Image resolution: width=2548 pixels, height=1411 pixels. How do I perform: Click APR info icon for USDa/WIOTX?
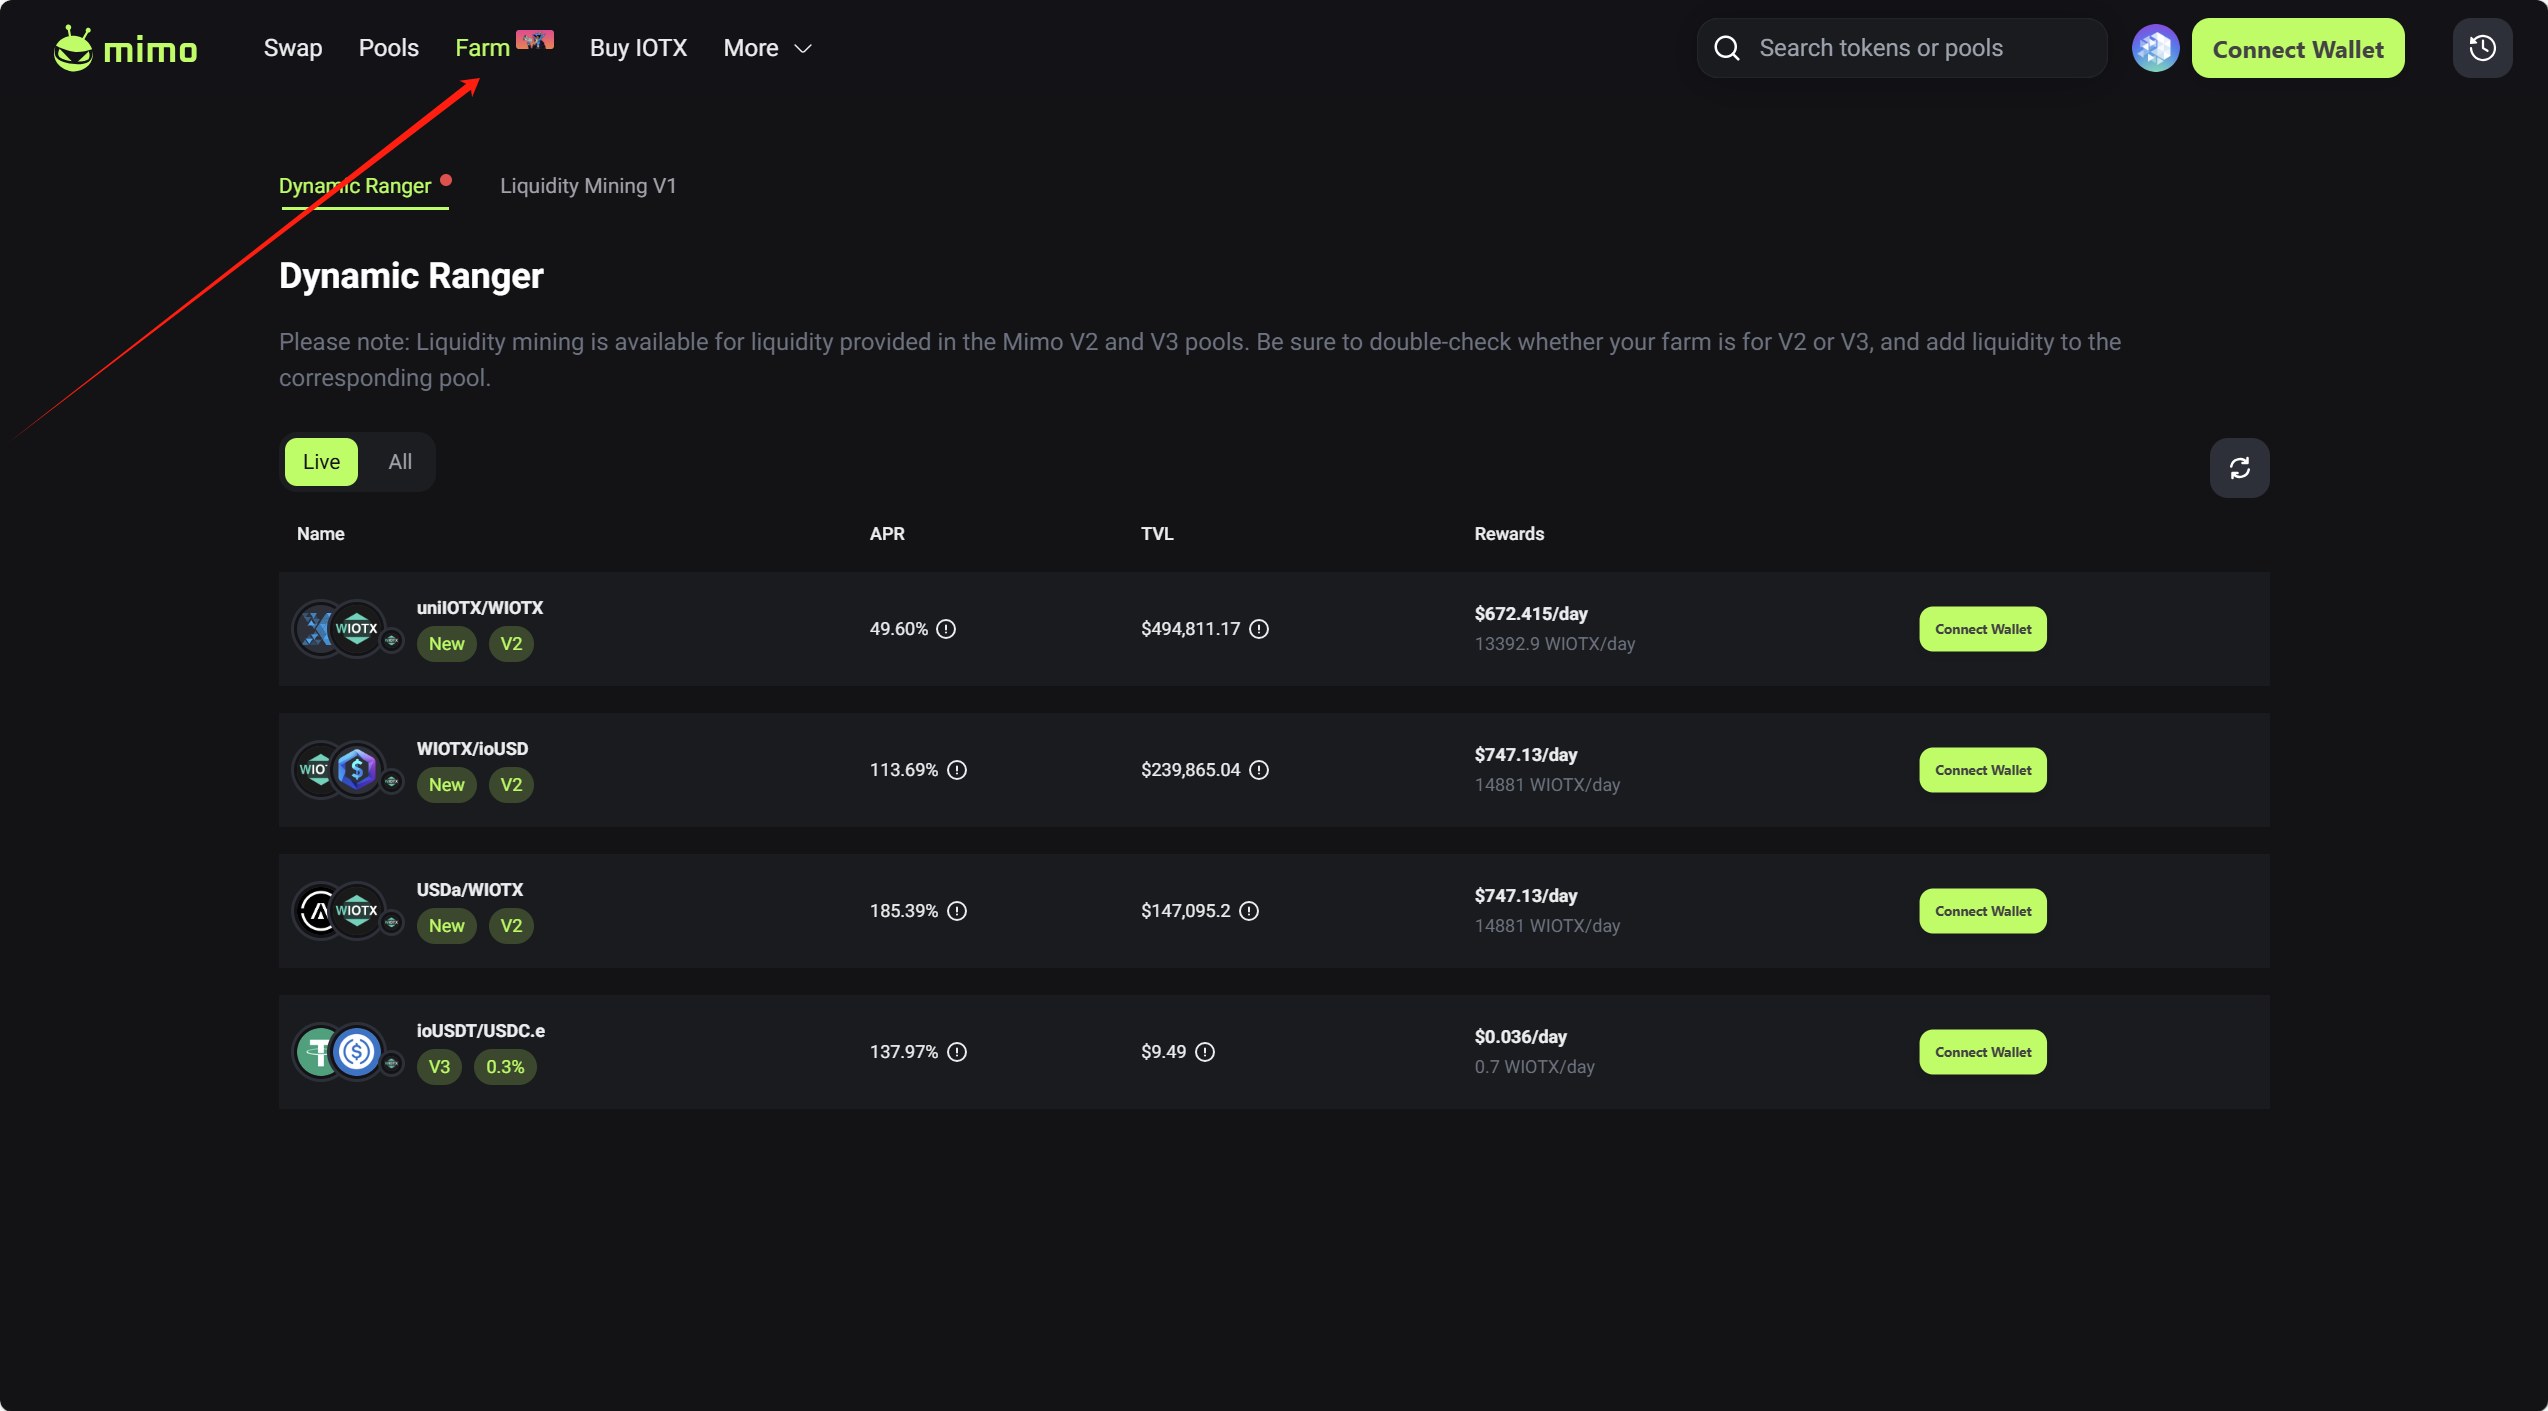957,911
